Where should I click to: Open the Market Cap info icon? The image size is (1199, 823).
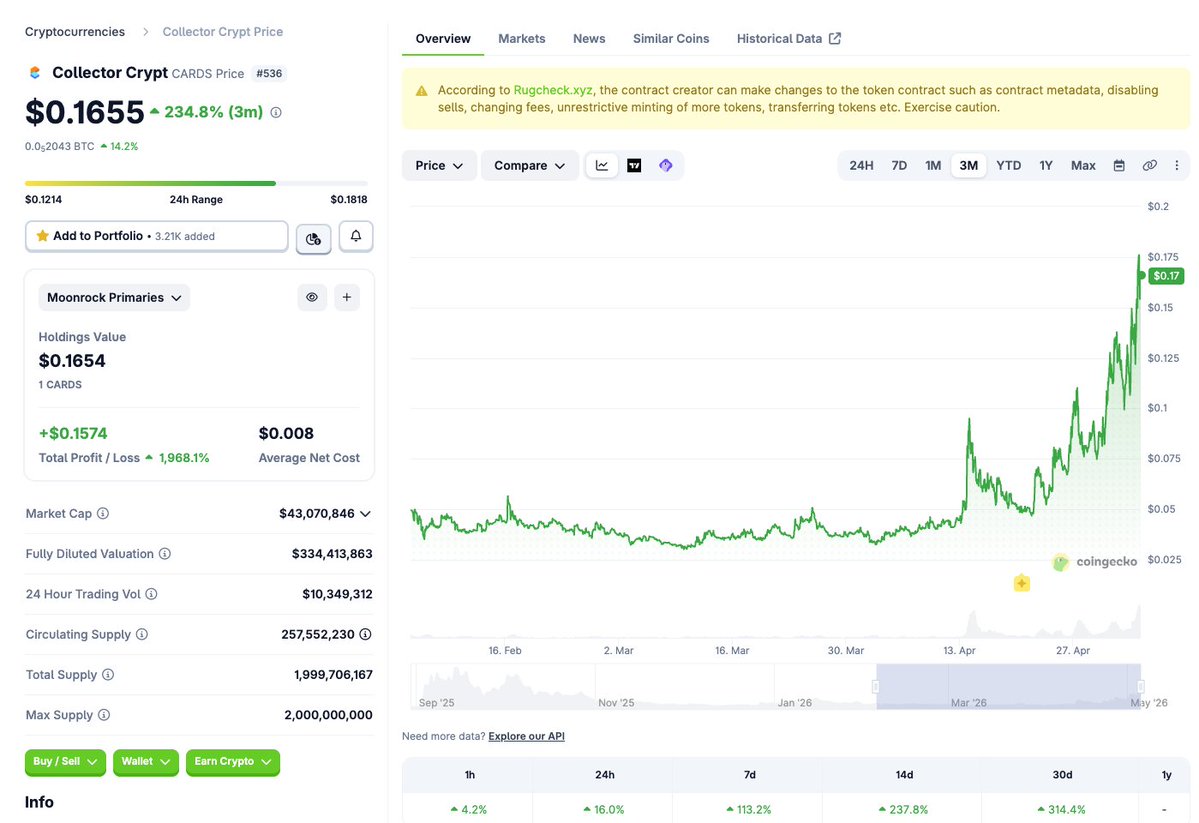[102, 513]
